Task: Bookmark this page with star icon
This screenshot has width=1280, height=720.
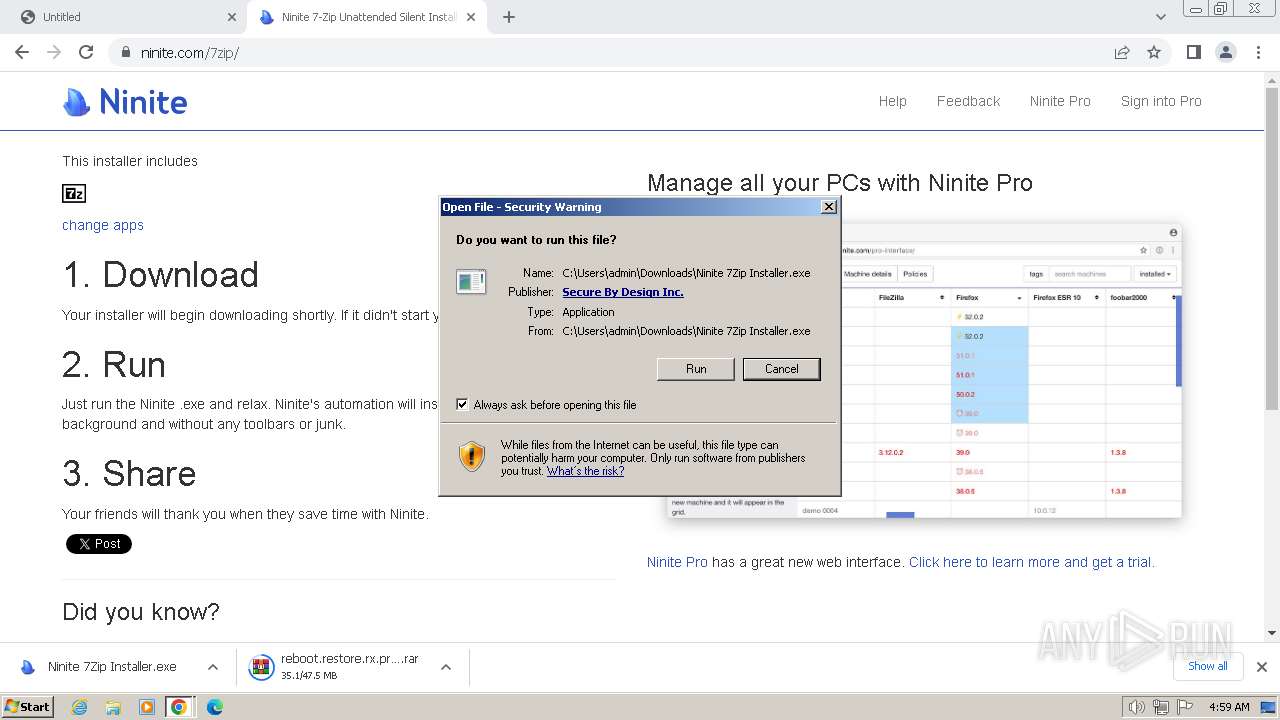Action: (x=1154, y=52)
